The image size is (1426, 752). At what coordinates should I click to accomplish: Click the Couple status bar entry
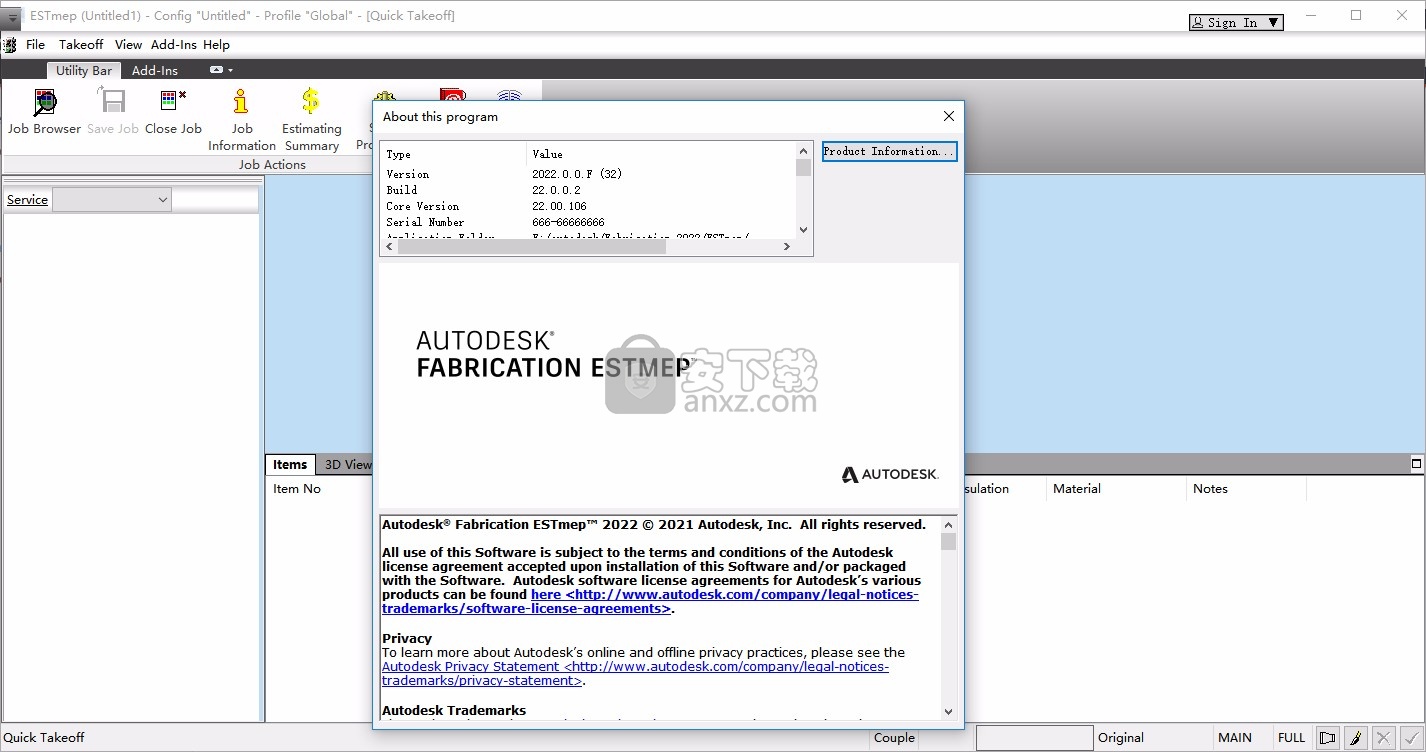click(894, 738)
